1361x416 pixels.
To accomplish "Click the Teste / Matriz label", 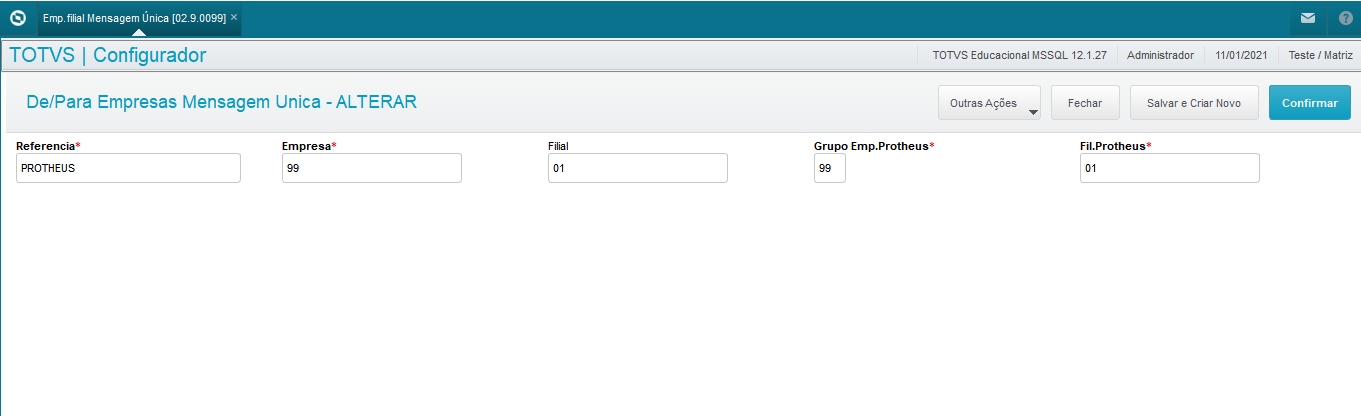I will click(1321, 56).
